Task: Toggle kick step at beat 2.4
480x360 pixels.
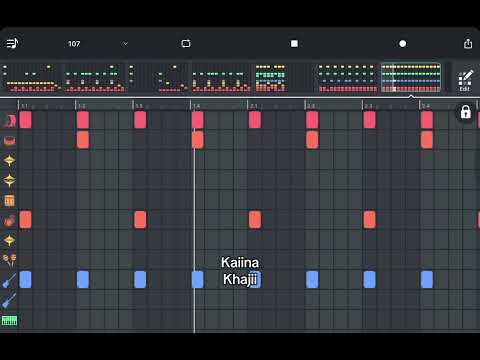Action: click(427, 120)
